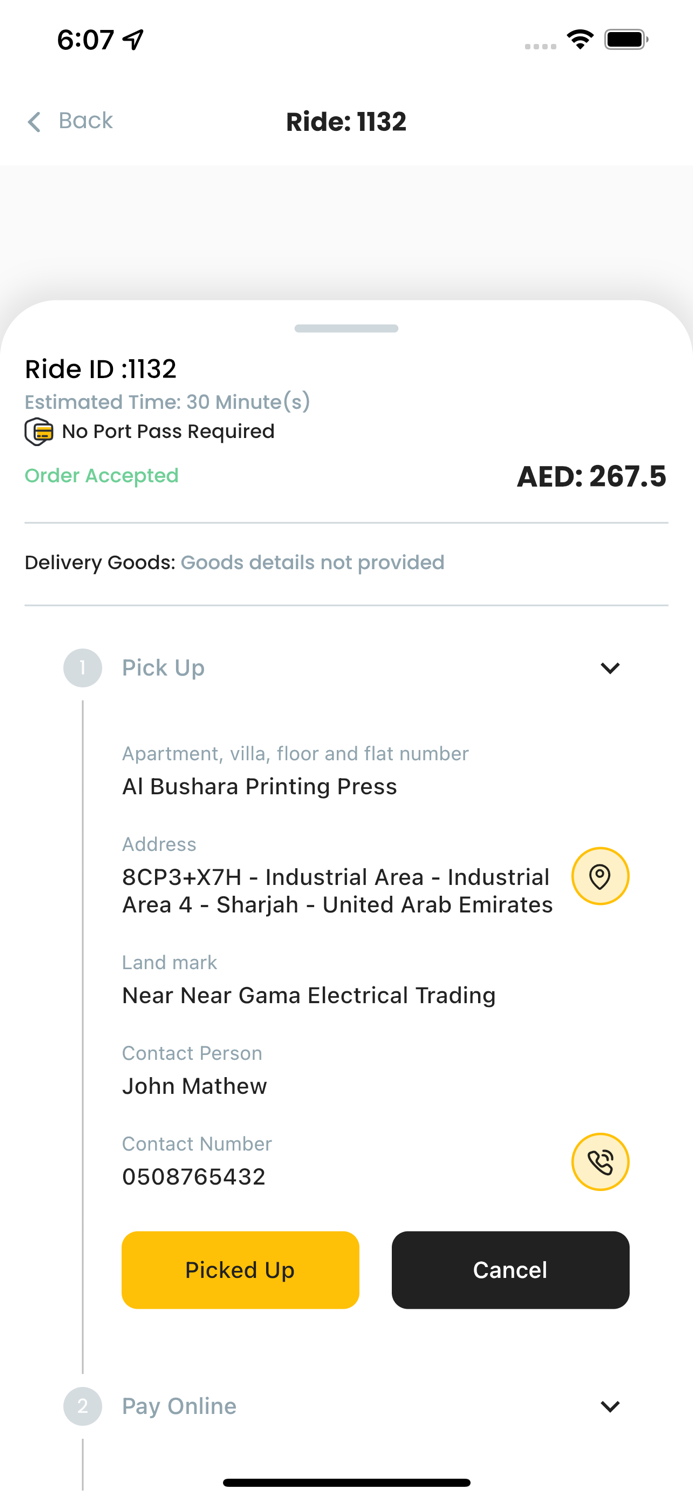Tap the phone call icon for Contact Number

[600, 1162]
